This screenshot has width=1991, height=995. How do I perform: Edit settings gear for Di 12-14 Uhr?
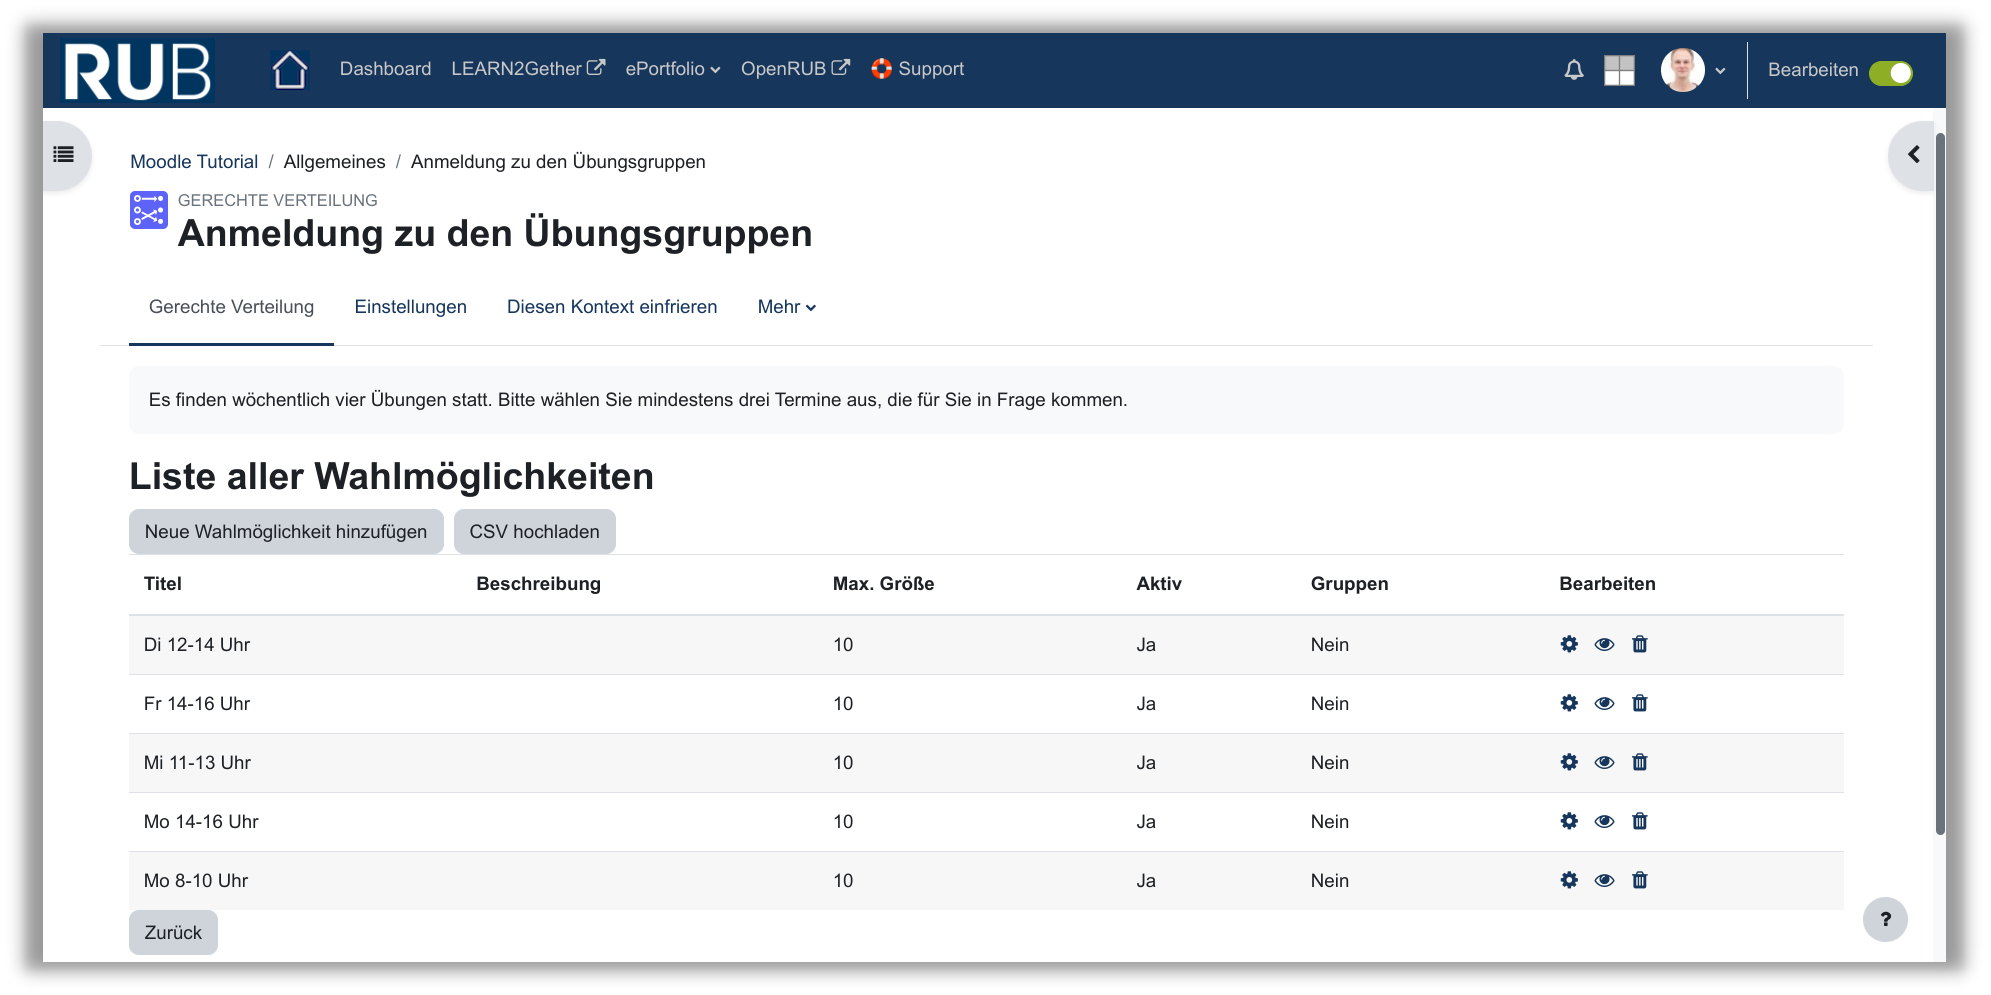[1569, 644]
